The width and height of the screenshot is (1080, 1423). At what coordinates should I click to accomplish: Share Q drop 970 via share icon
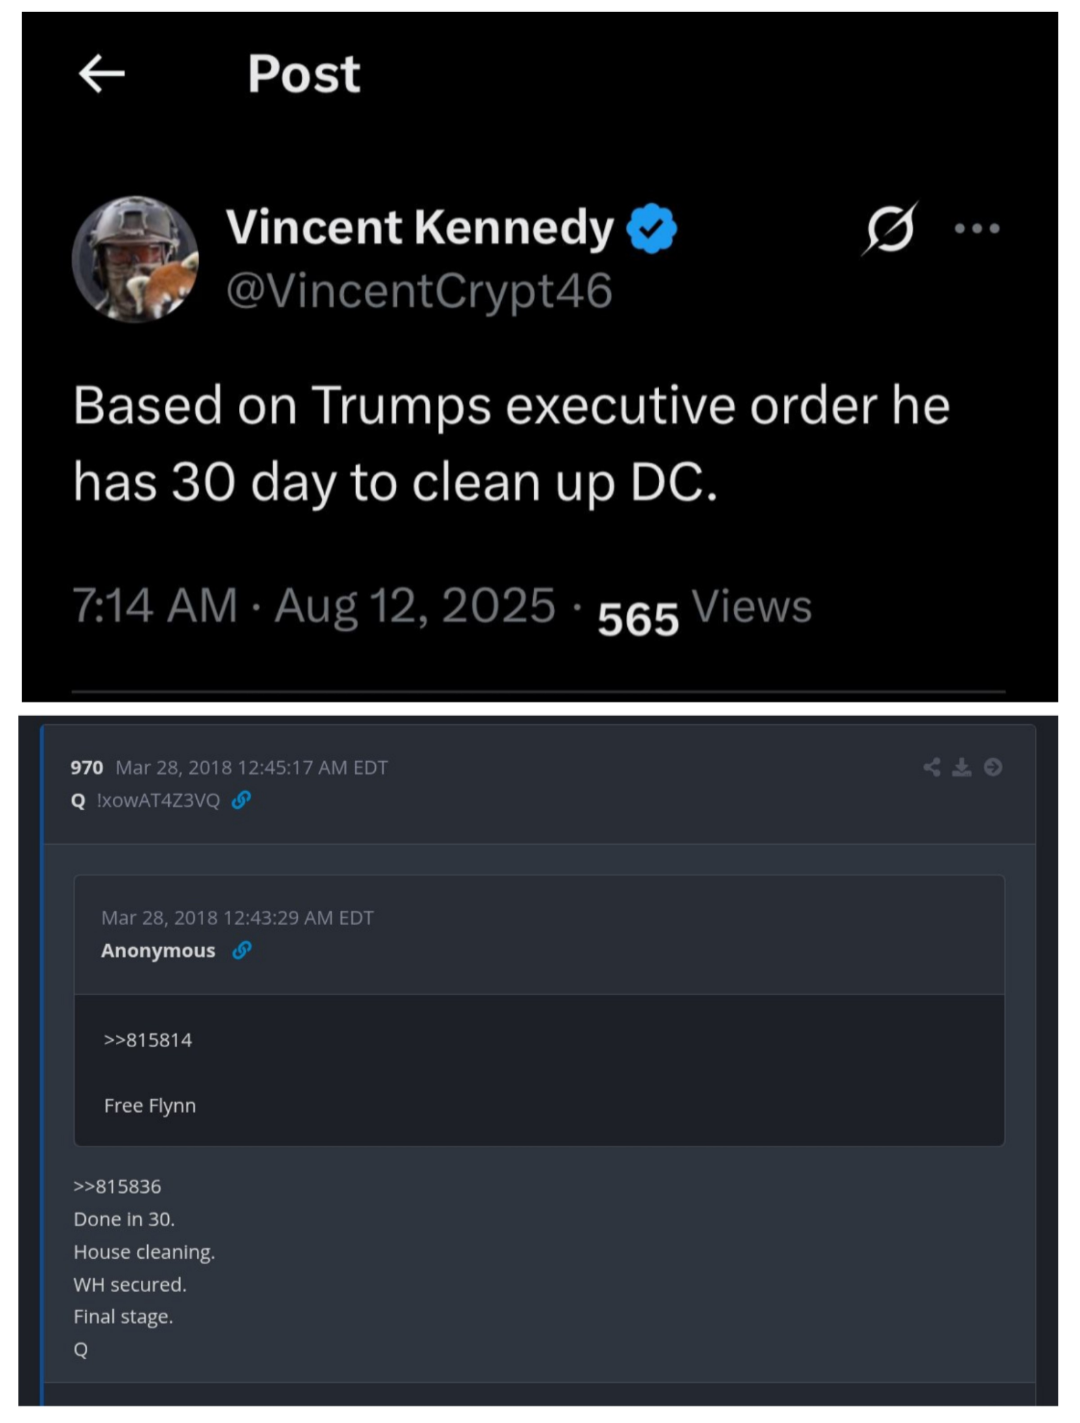(x=932, y=767)
